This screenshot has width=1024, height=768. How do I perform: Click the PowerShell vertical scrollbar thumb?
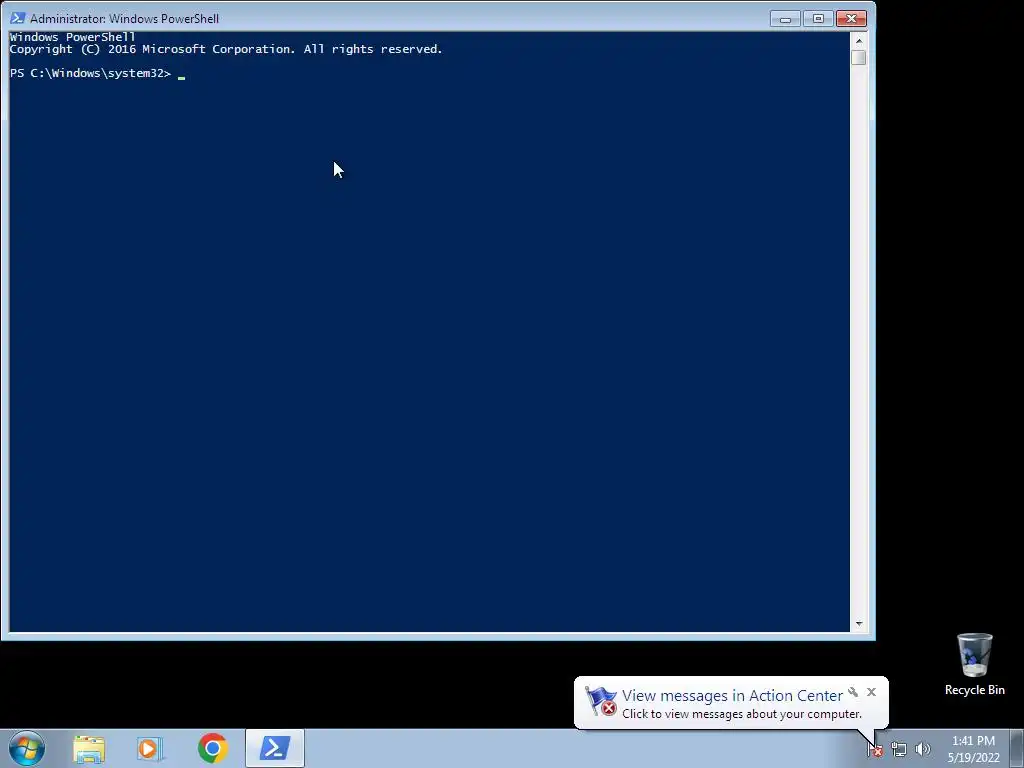point(859,57)
